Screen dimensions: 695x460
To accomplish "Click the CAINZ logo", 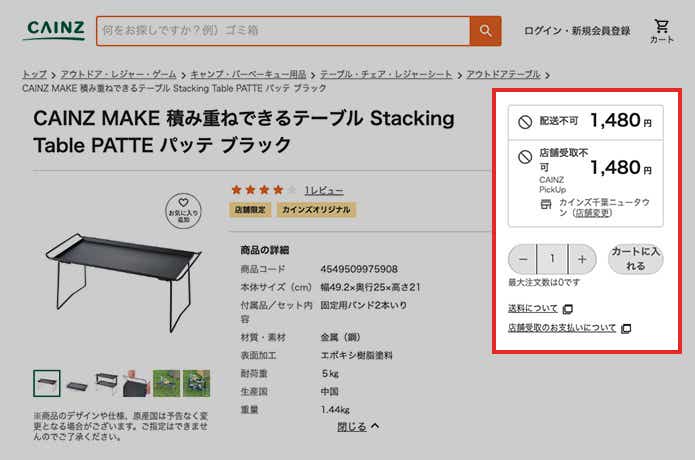I will point(55,30).
